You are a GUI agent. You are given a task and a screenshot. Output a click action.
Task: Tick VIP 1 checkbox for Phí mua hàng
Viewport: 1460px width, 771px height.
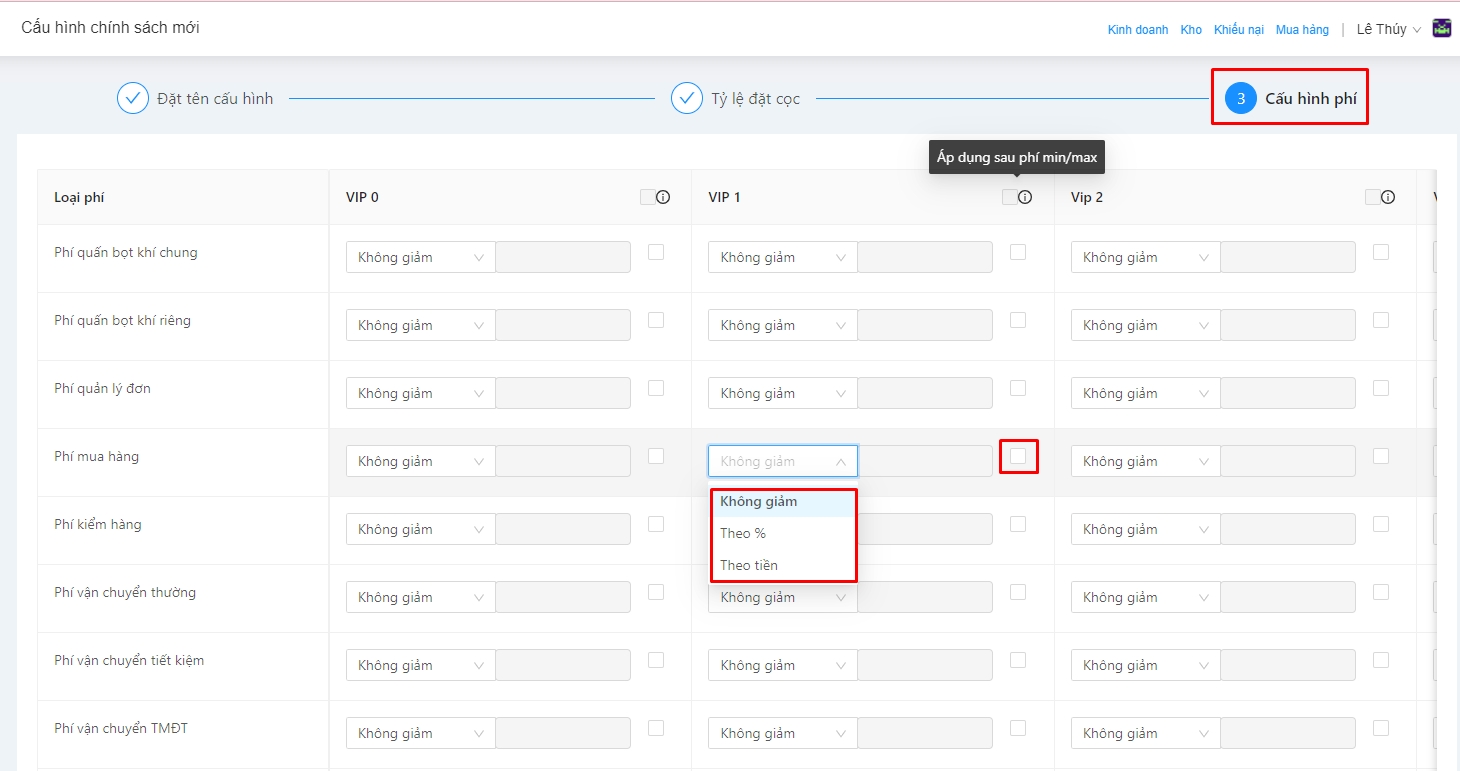tap(1018, 456)
